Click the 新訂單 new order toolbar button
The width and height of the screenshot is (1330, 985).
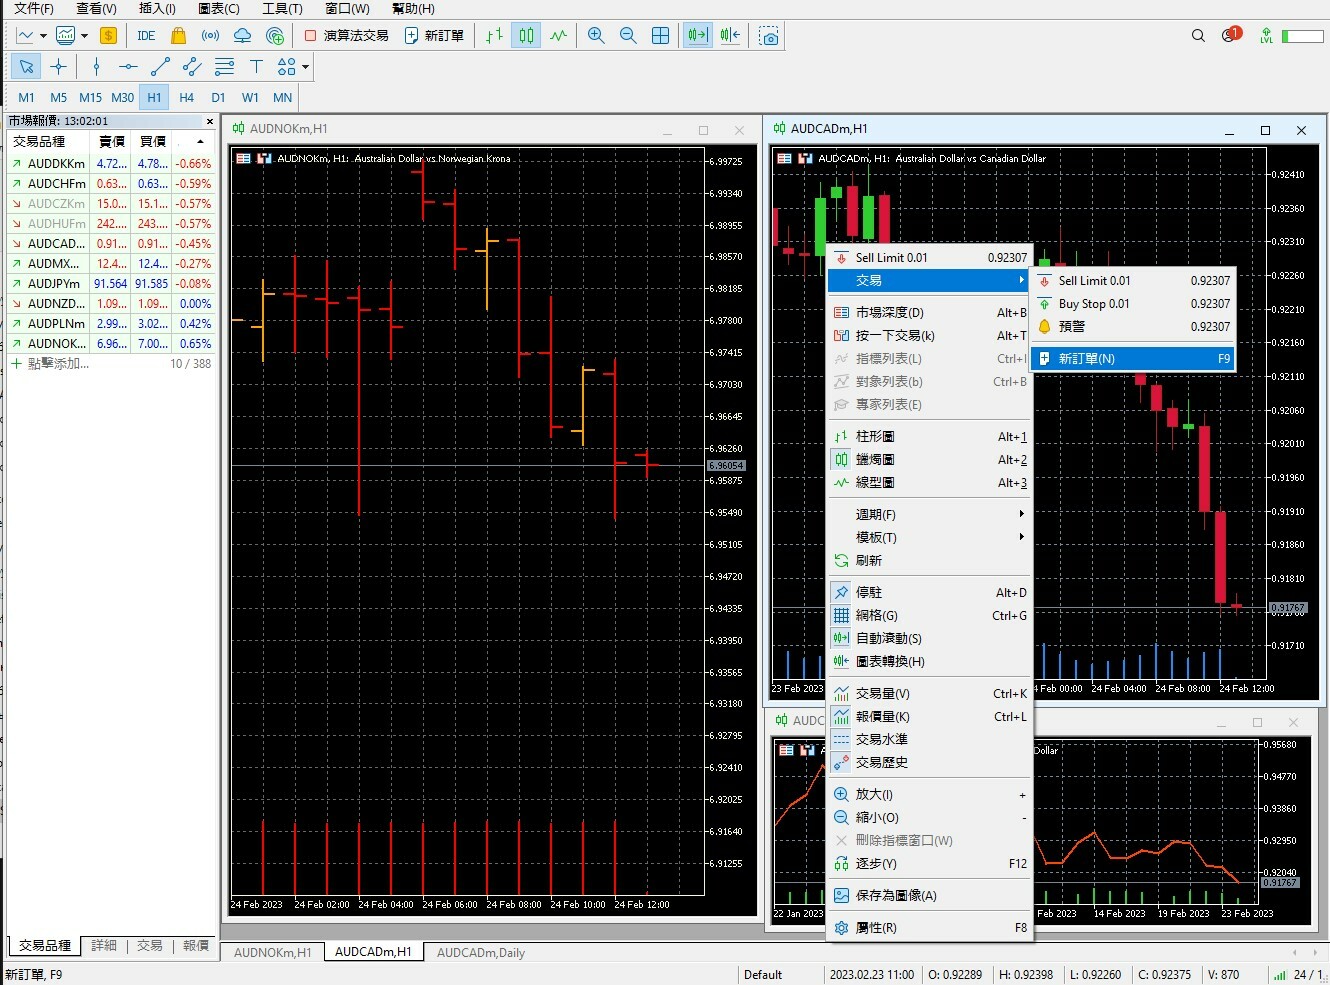434,36
